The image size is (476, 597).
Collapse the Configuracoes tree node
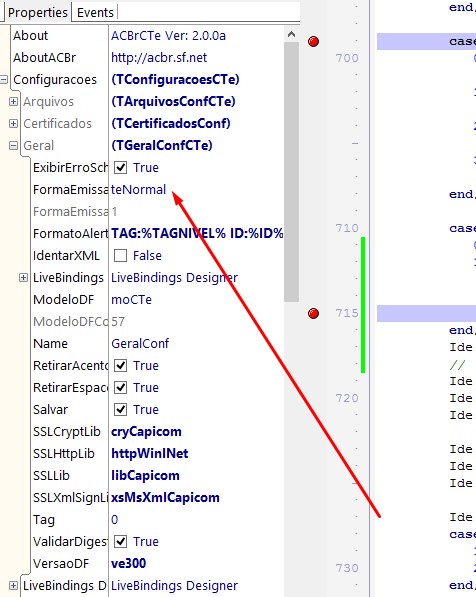4,80
